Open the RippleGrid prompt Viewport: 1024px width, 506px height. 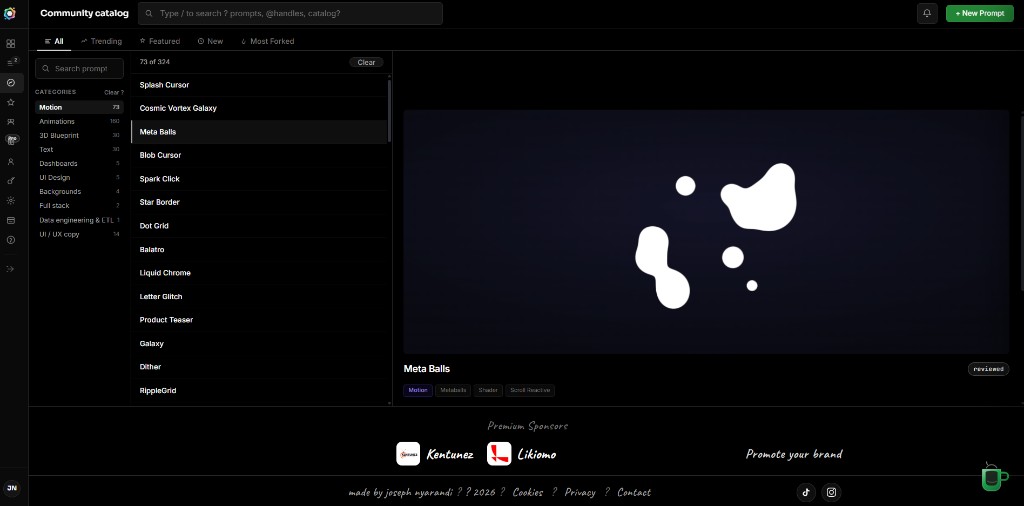(x=259, y=390)
